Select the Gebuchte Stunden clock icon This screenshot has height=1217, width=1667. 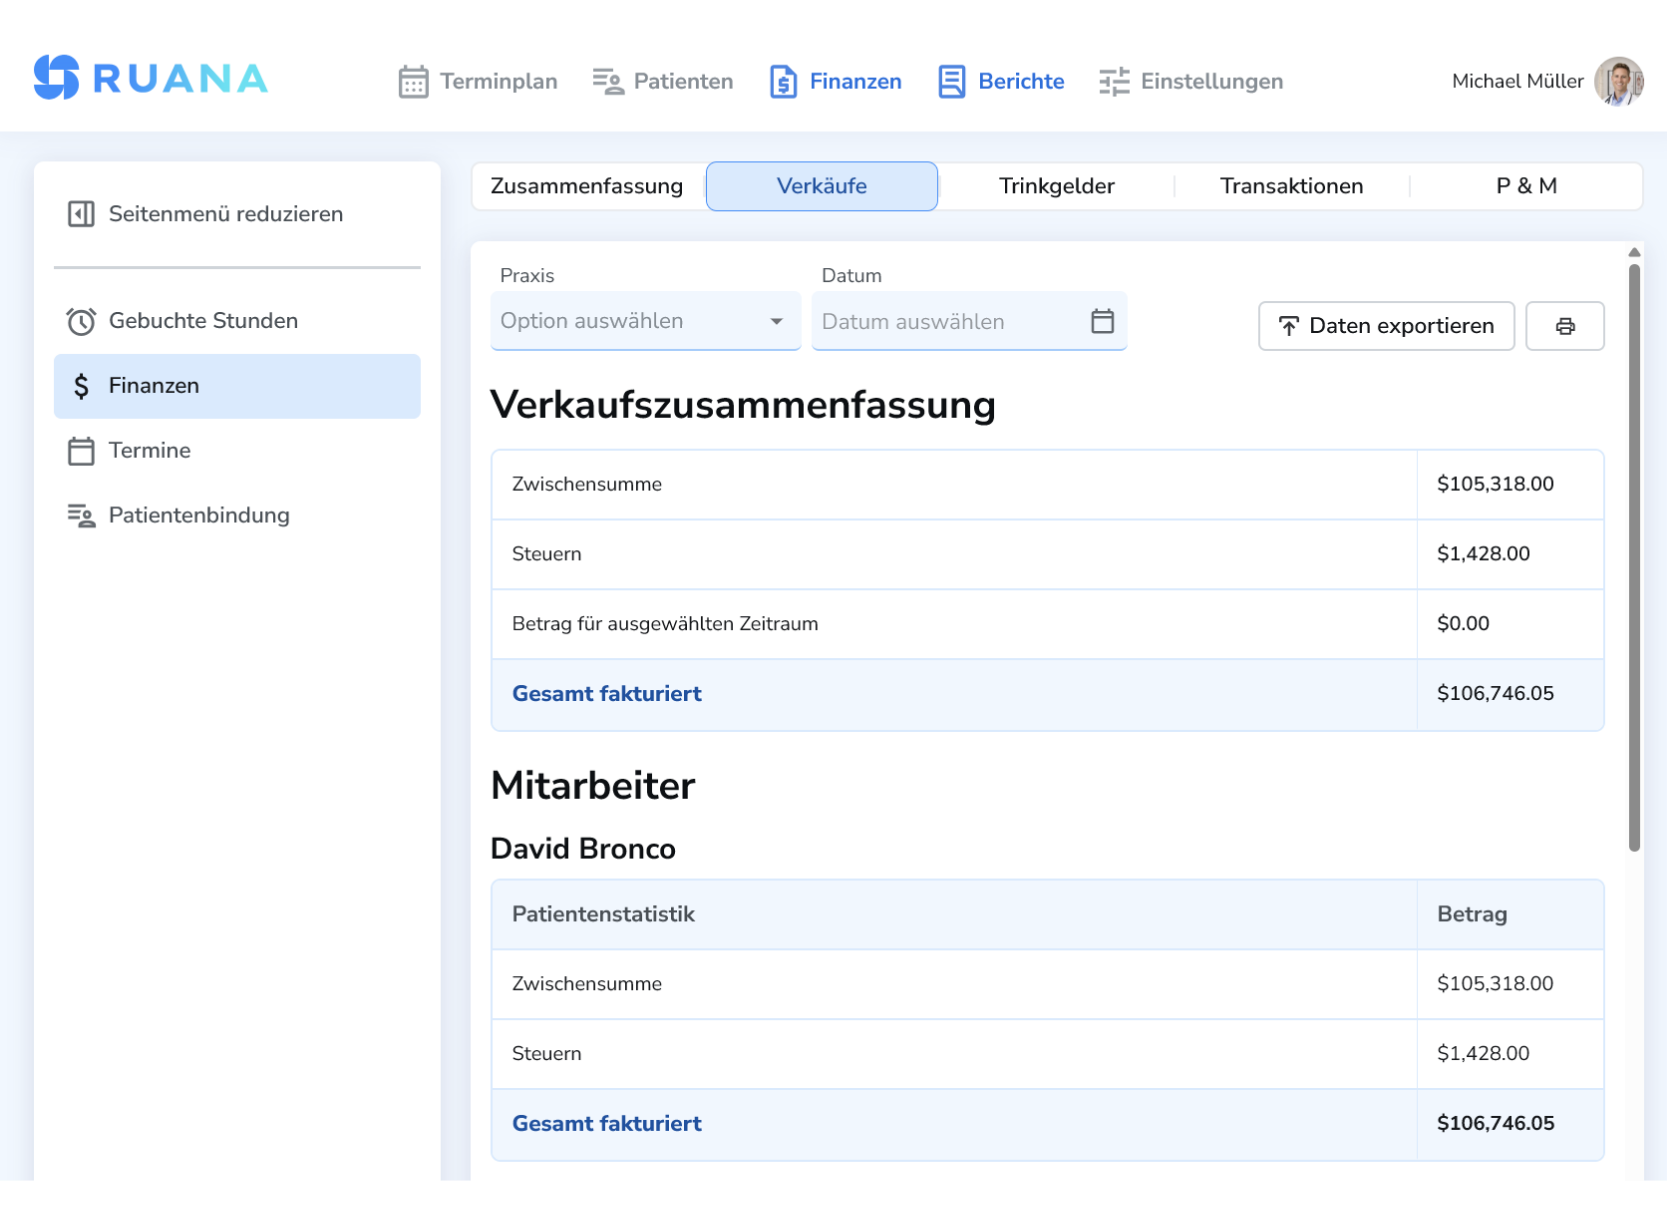[81, 320]
